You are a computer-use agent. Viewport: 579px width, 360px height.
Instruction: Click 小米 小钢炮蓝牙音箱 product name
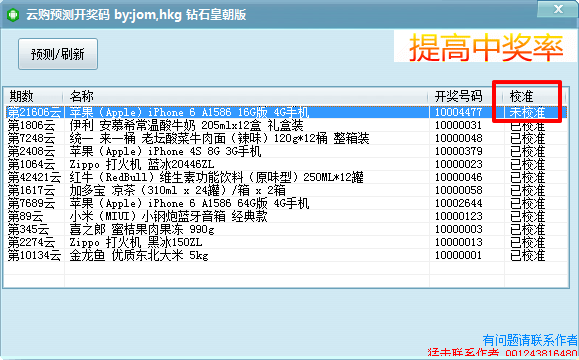pos(168,216)
